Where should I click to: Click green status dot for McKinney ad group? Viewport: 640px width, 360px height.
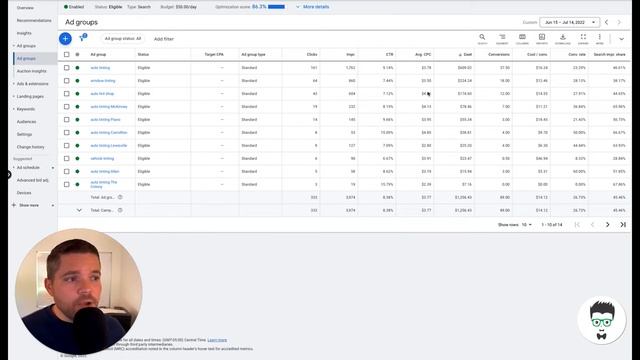click(x=77, y=107)
